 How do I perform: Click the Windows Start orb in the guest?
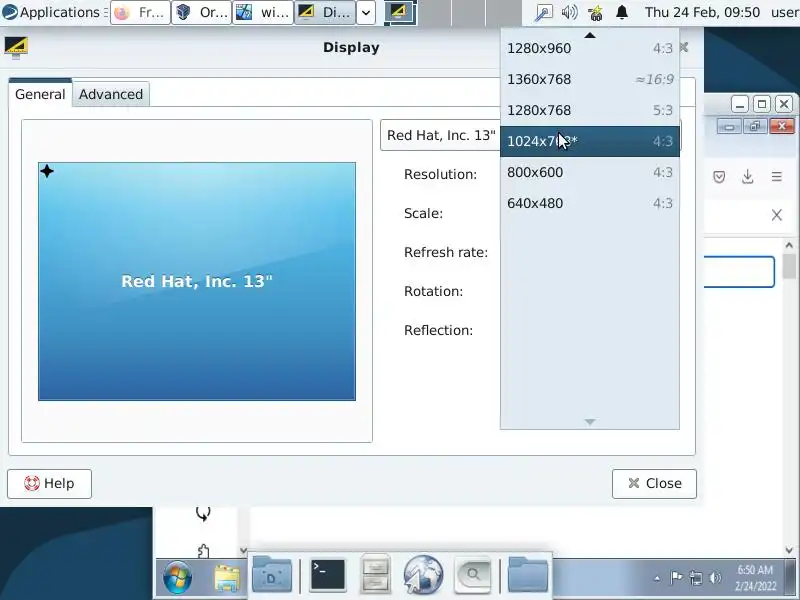(178, 577)
